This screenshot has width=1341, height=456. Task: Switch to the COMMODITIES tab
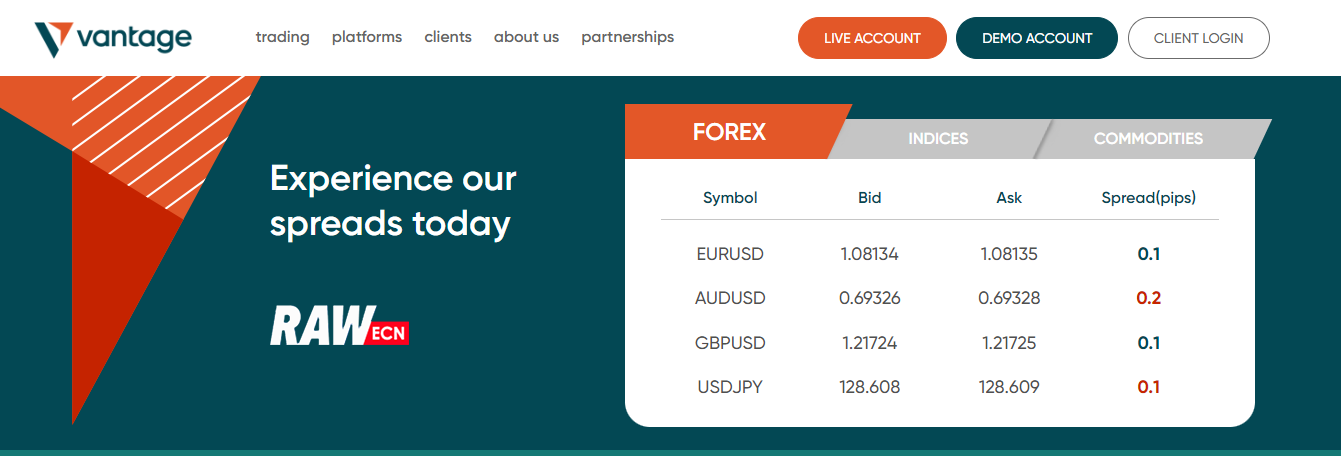click(x=1150, y=139)
